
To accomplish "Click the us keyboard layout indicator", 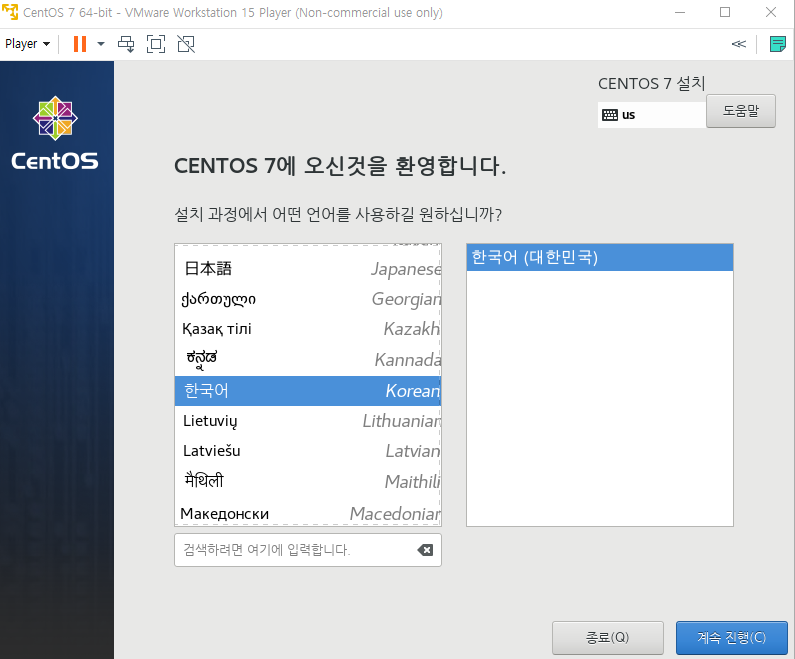I will click(x=652, y=115).
